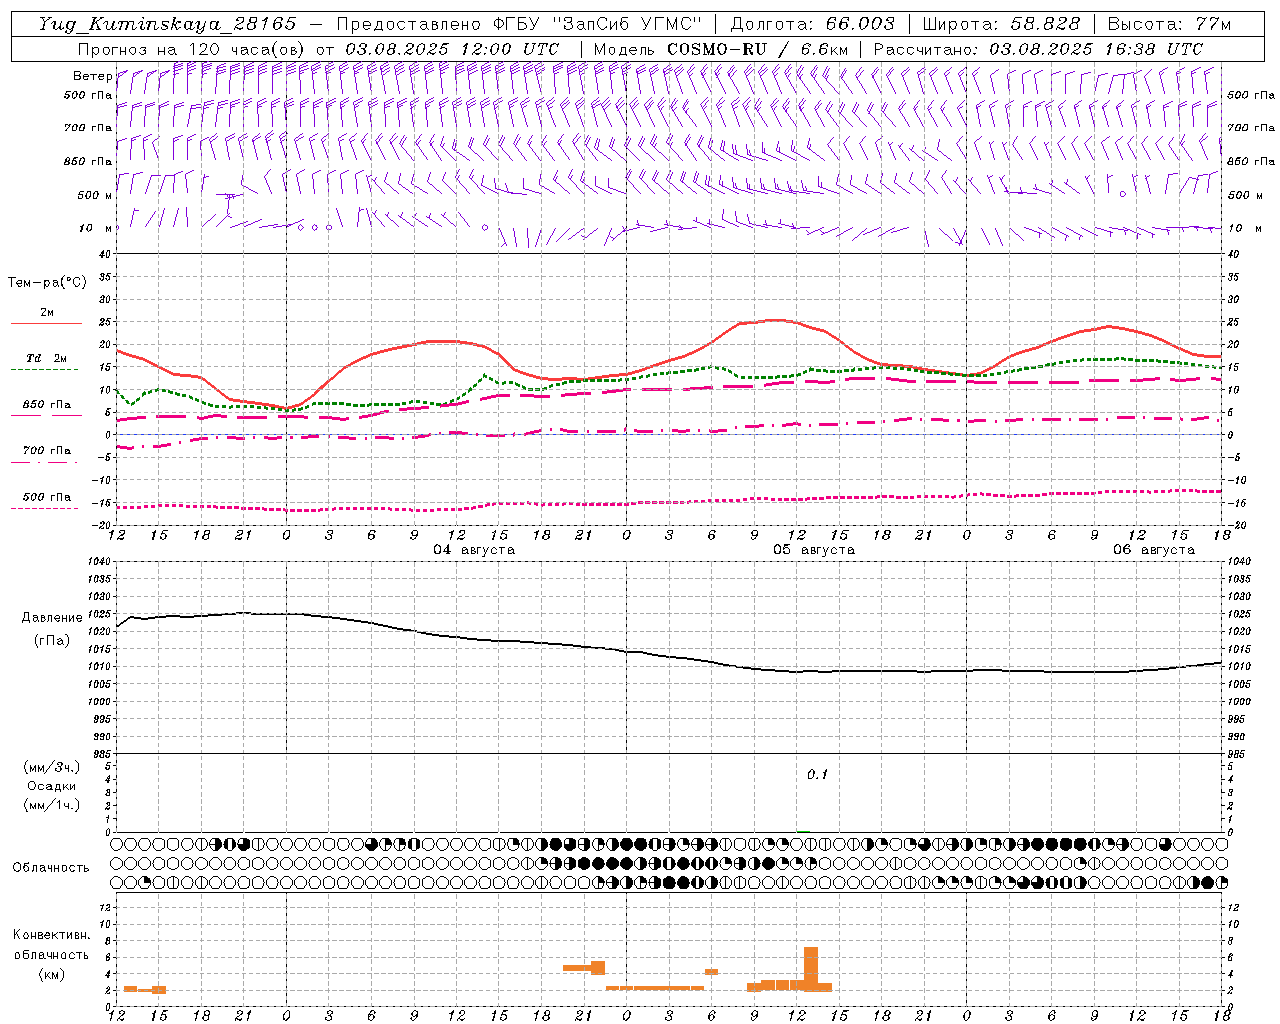Click the forecast length text Прогноз на 120 часа(ов)
The width and height of the screenshot is (1280, 1024).
point(191,49)
